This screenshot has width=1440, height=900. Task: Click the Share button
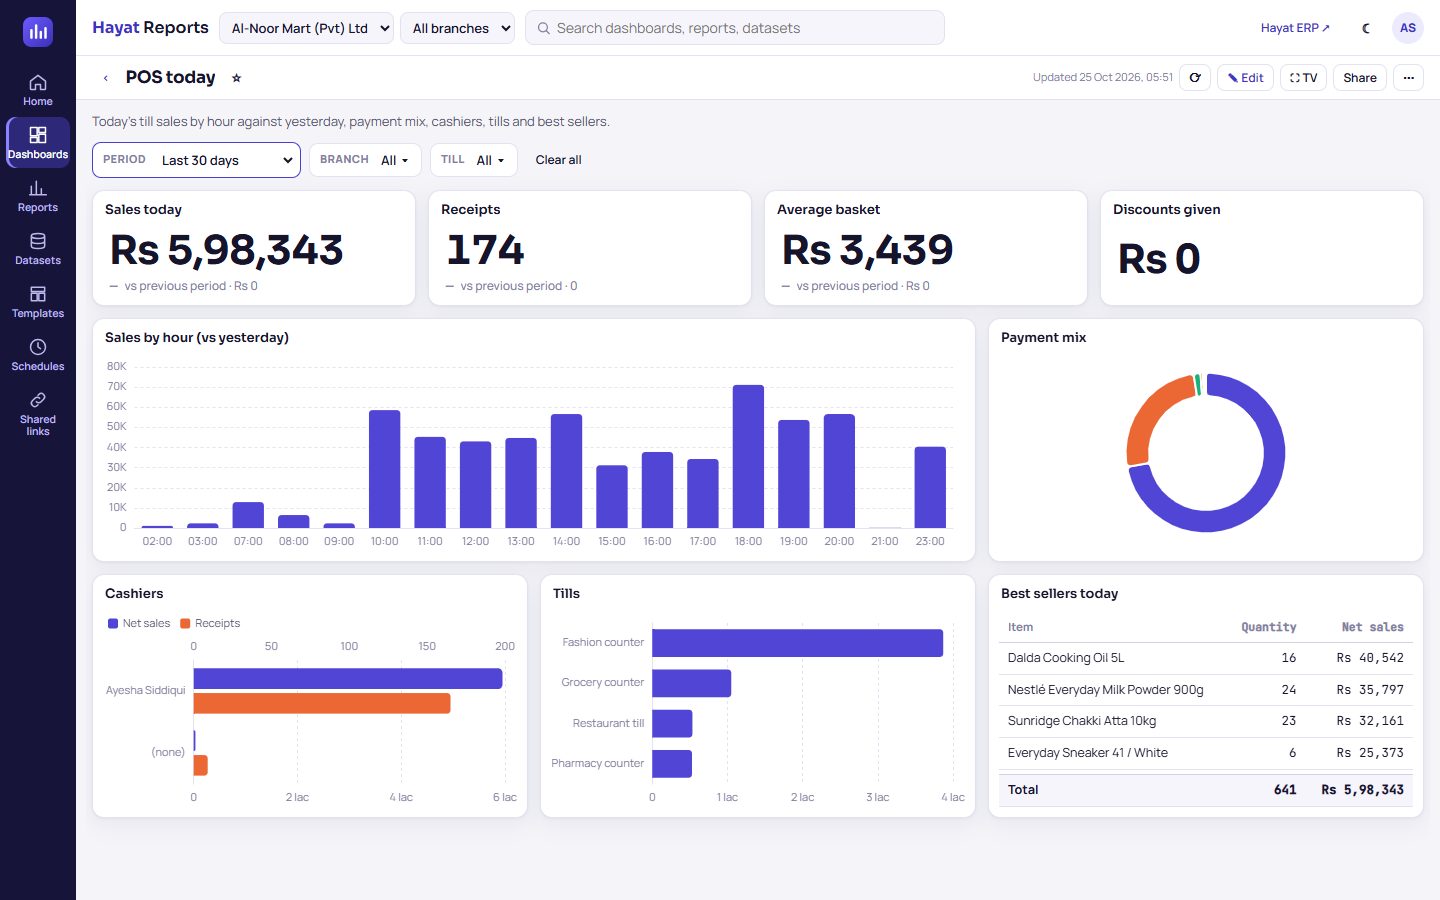pos(1359,78)
